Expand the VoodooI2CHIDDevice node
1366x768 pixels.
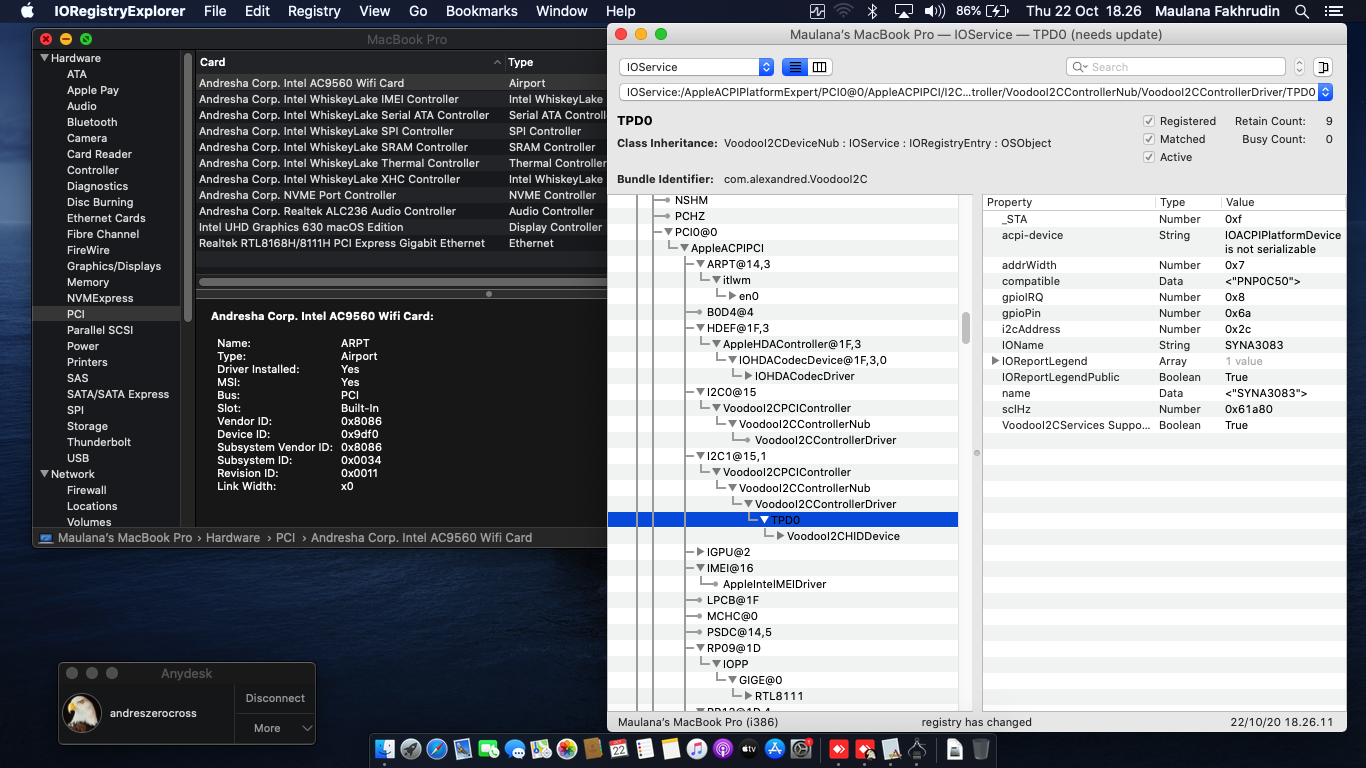click(x=780, y=536)
